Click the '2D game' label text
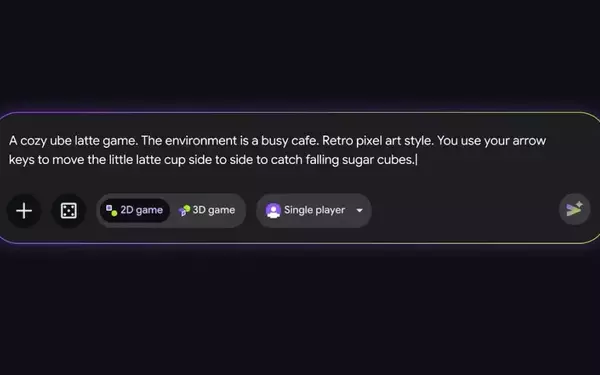The image size is (600, 375). point(142,210)
